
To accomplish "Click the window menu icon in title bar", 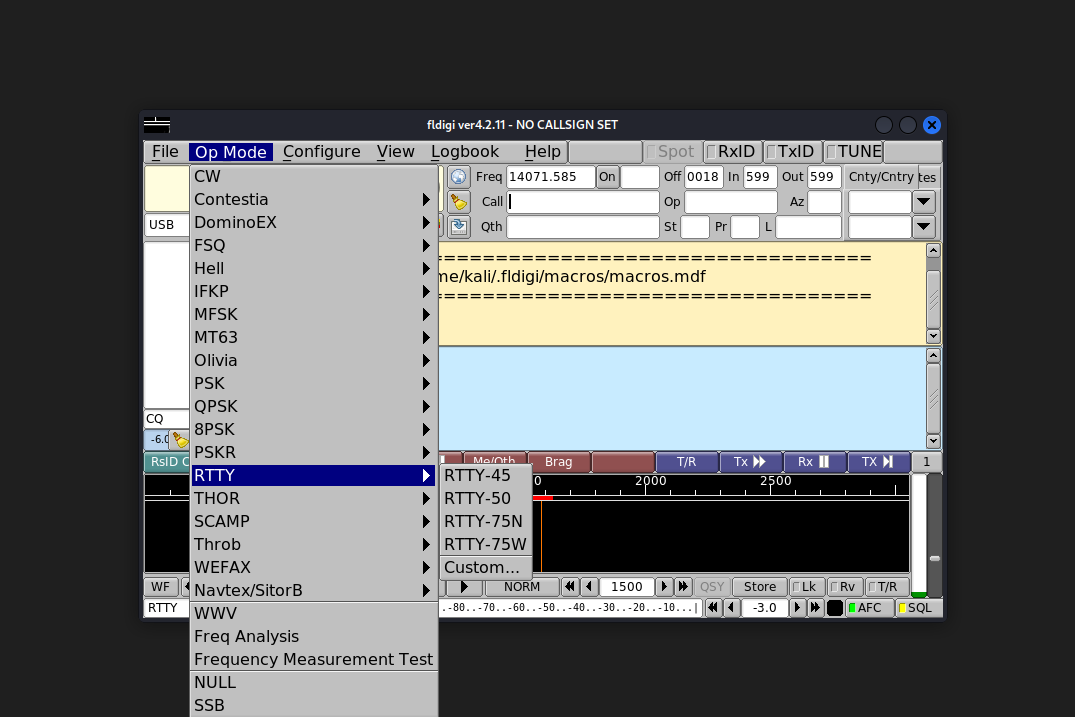I will 157,125.
